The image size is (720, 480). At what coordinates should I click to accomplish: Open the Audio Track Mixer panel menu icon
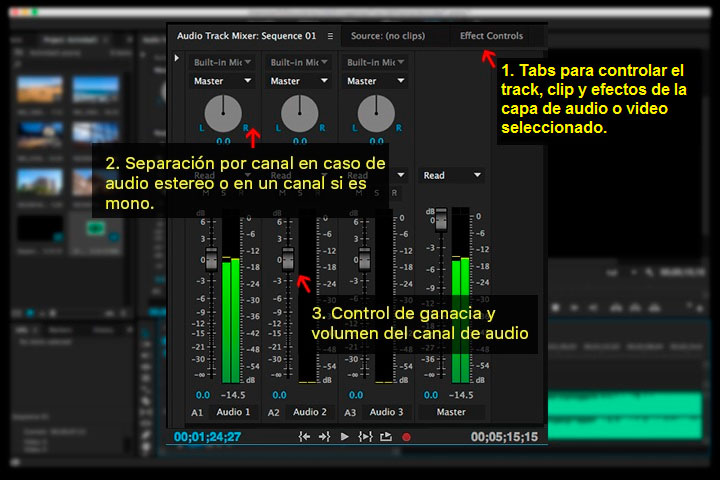(330, 36)
